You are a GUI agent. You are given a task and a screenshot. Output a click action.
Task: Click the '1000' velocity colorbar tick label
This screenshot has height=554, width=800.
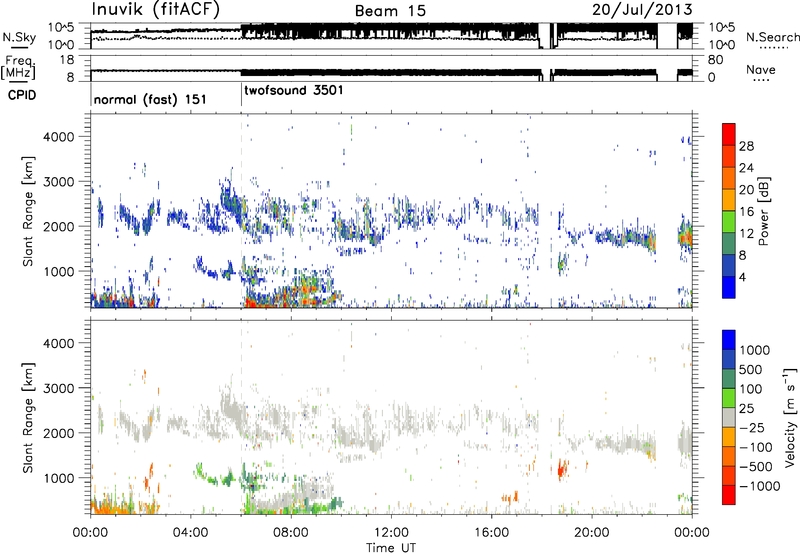[x=755, y=350]
